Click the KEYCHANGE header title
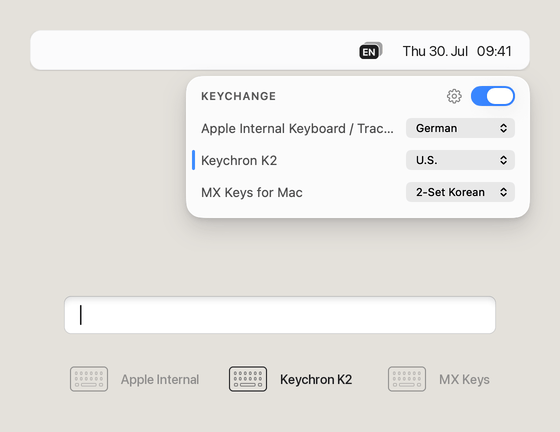Image resolution: width=560 pixels, height=432 pixels. coord(239,96)
